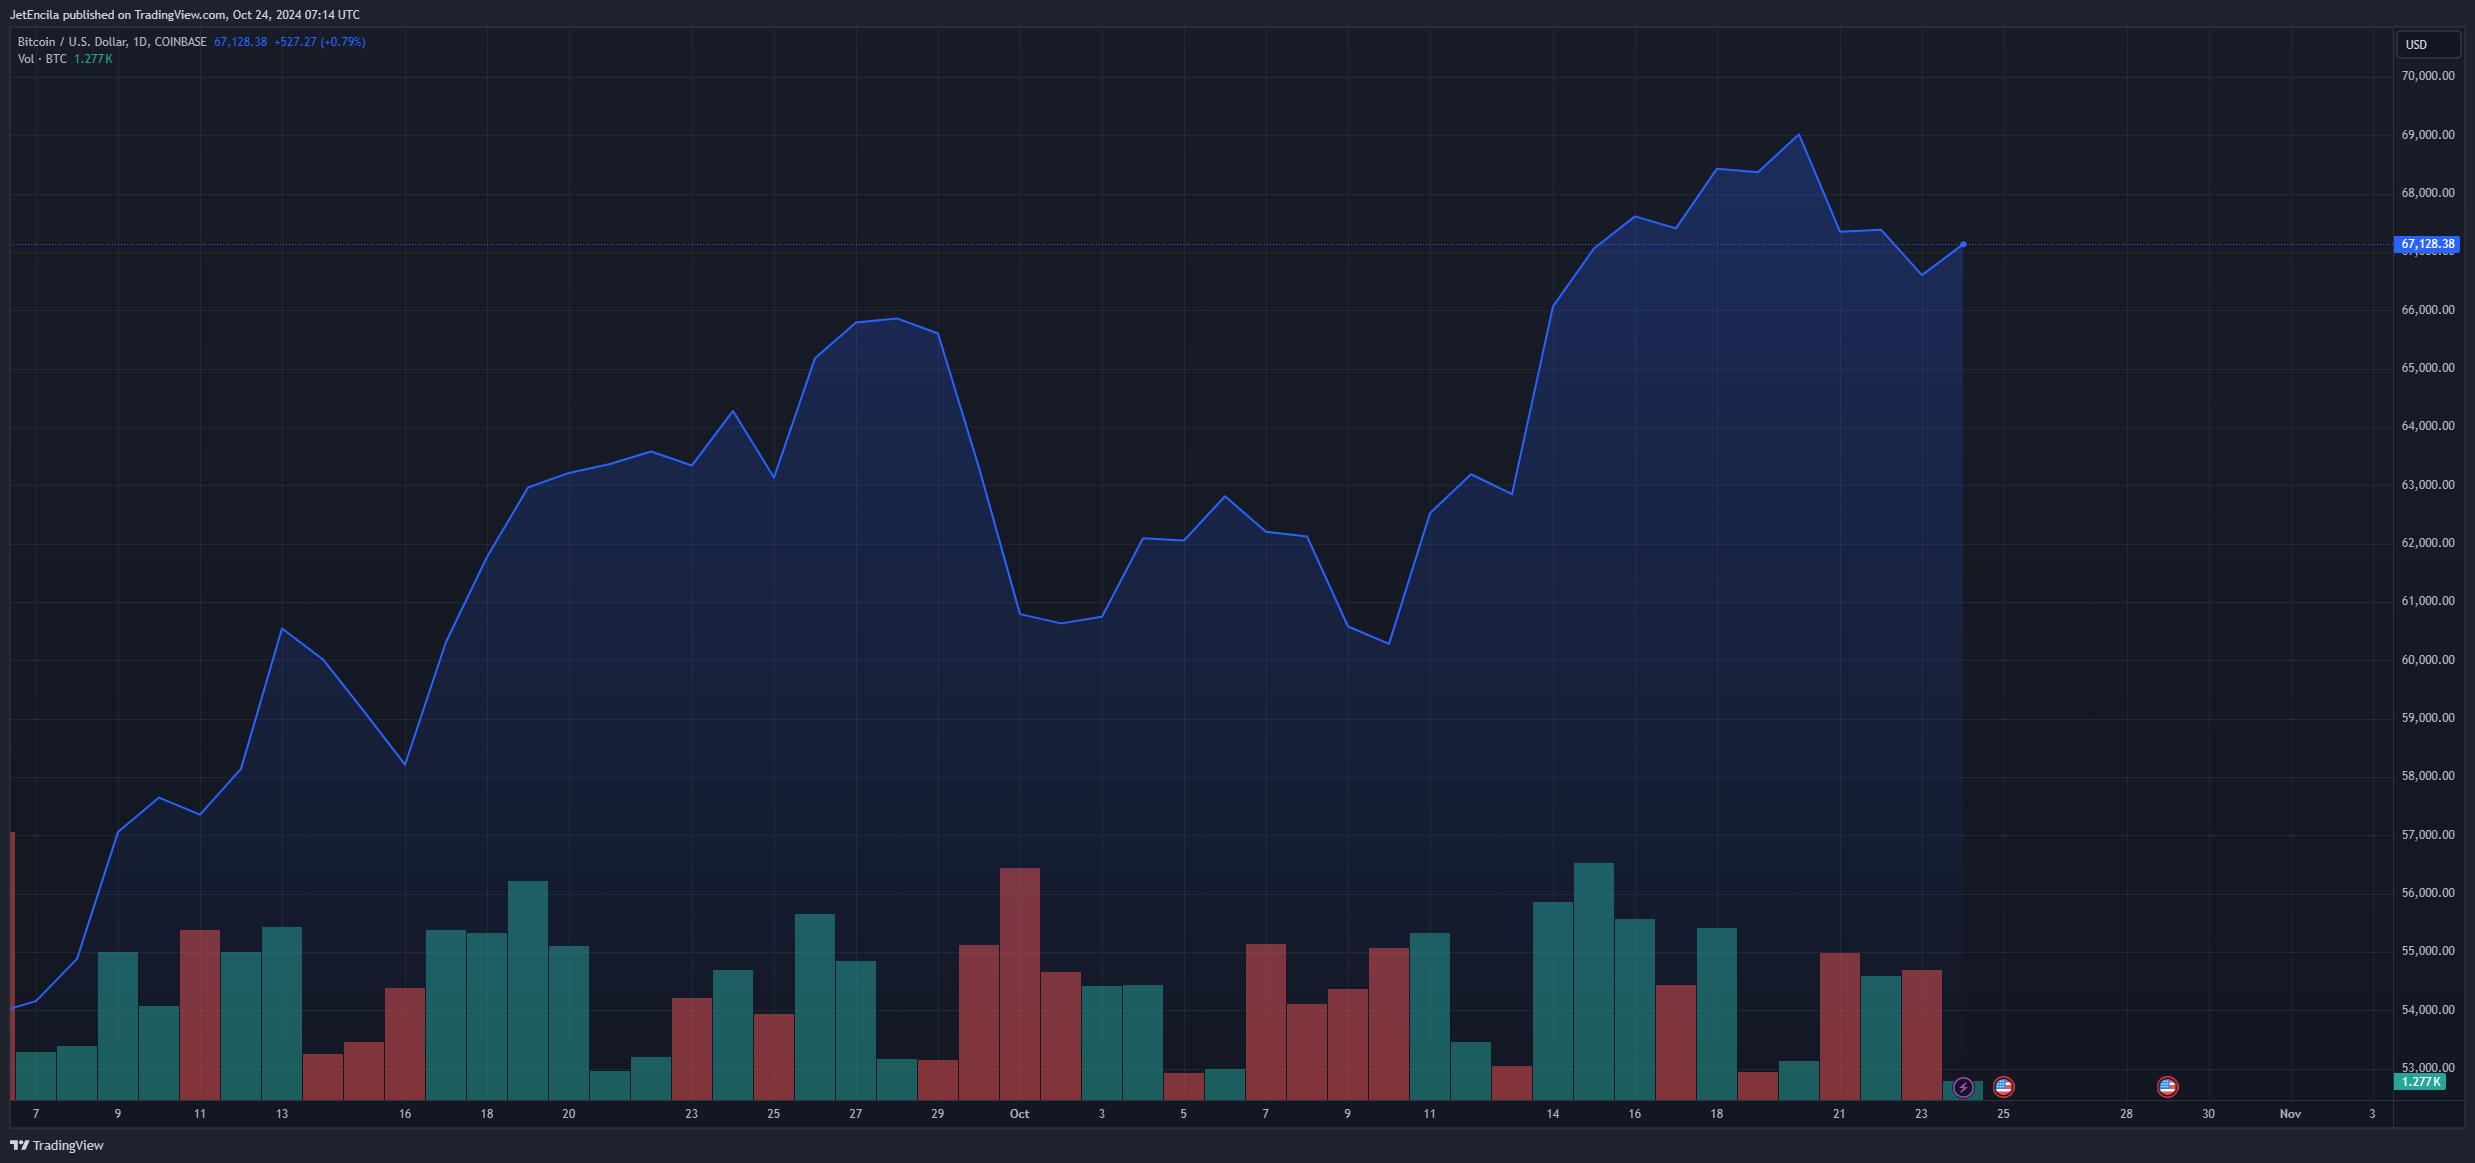This screenshot has height=1163, width=2475.
Task: Click the blue 67,128.38 price axis label
Action: point(2427,244)
